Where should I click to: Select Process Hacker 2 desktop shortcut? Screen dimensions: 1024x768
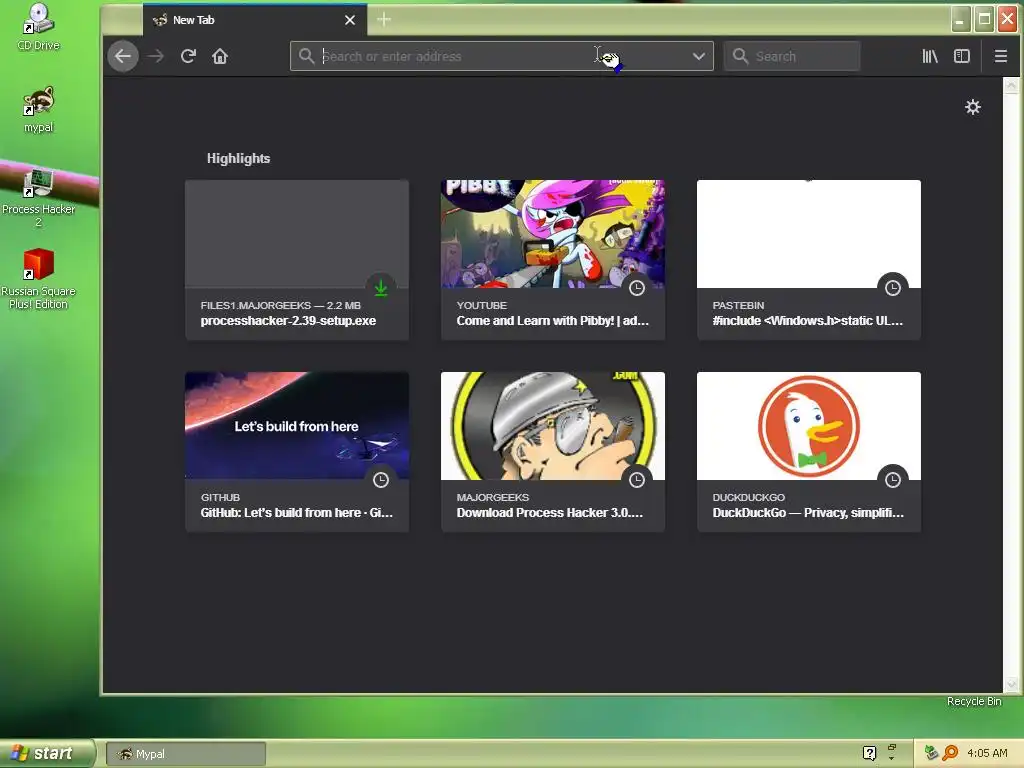coord(39,197)
